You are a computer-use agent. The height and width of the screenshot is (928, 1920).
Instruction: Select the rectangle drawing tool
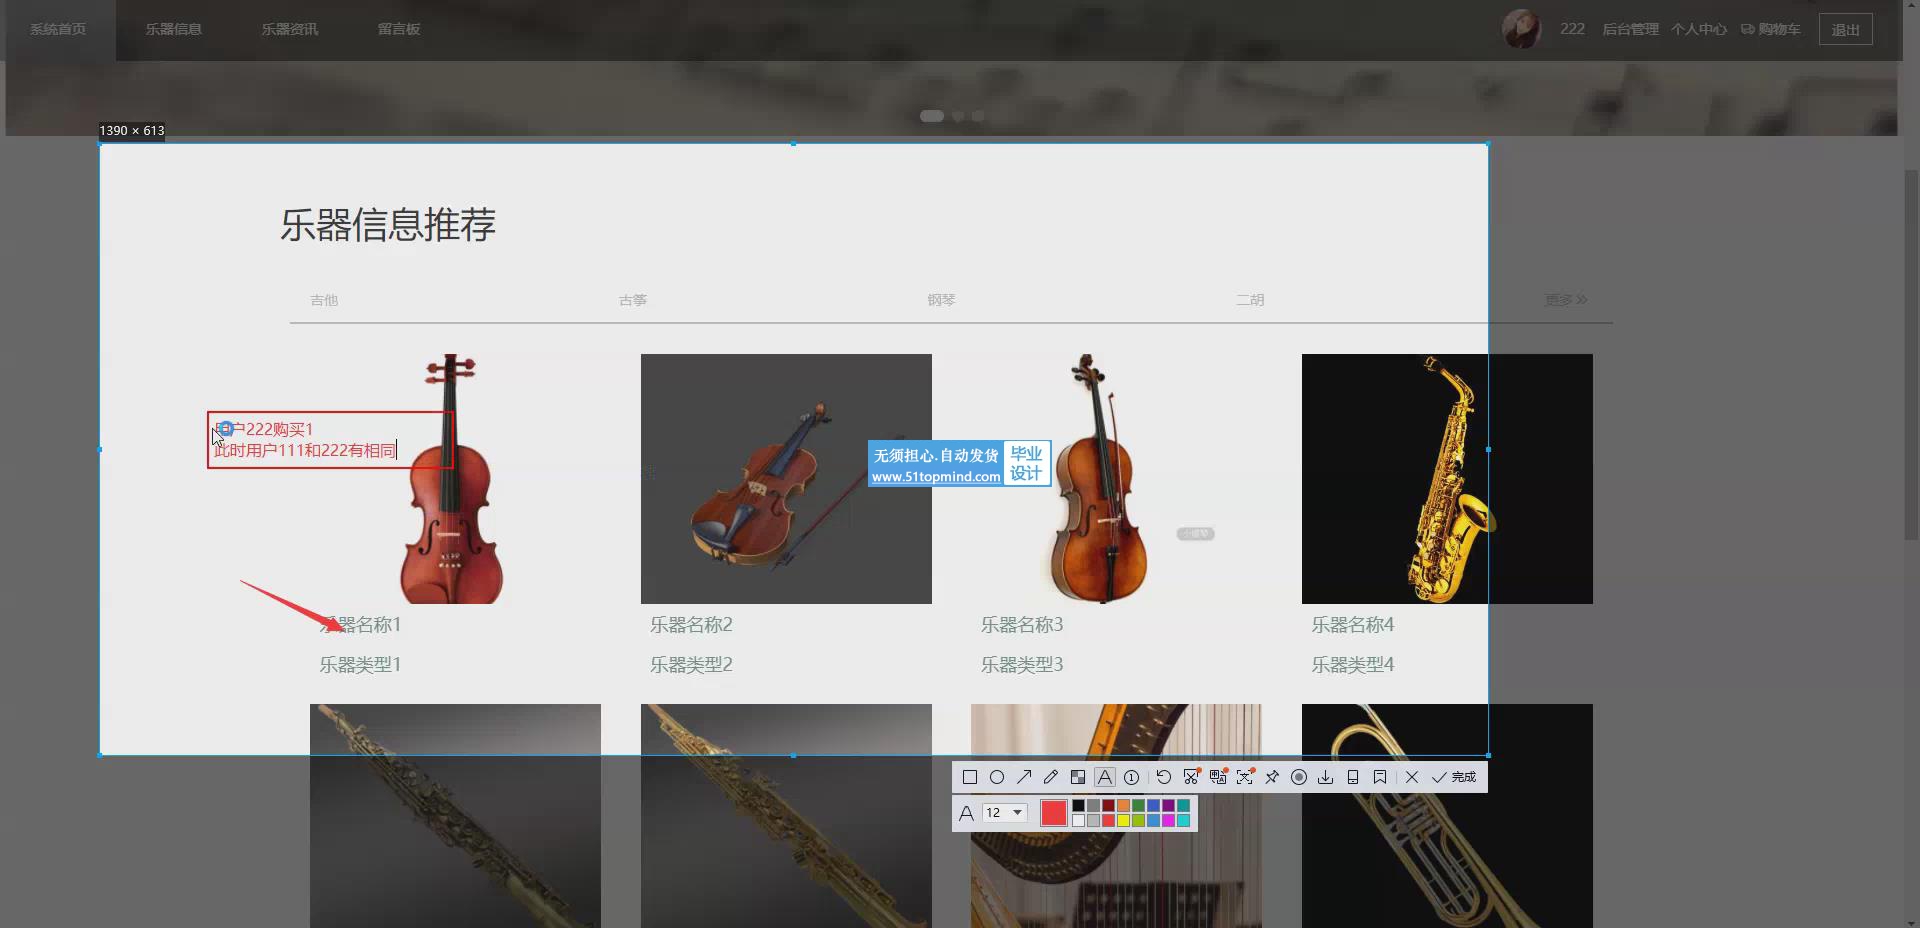click(x=969, y=777)
